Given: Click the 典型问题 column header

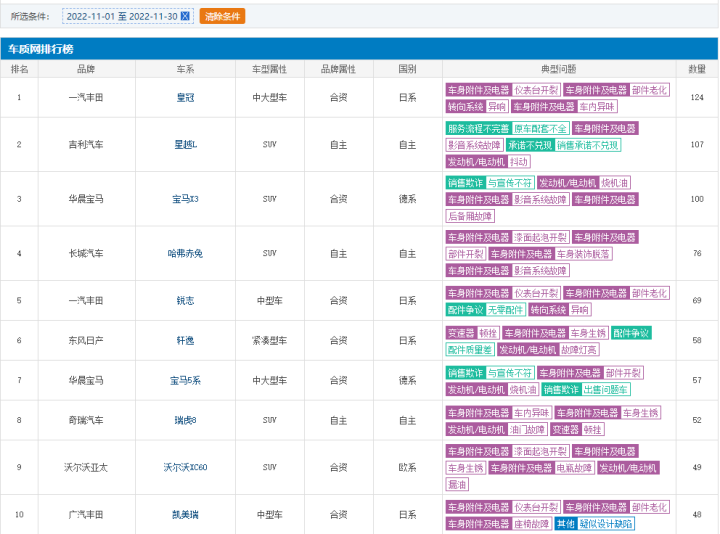Looking at the screenshot, I should (x=559, y=69).
